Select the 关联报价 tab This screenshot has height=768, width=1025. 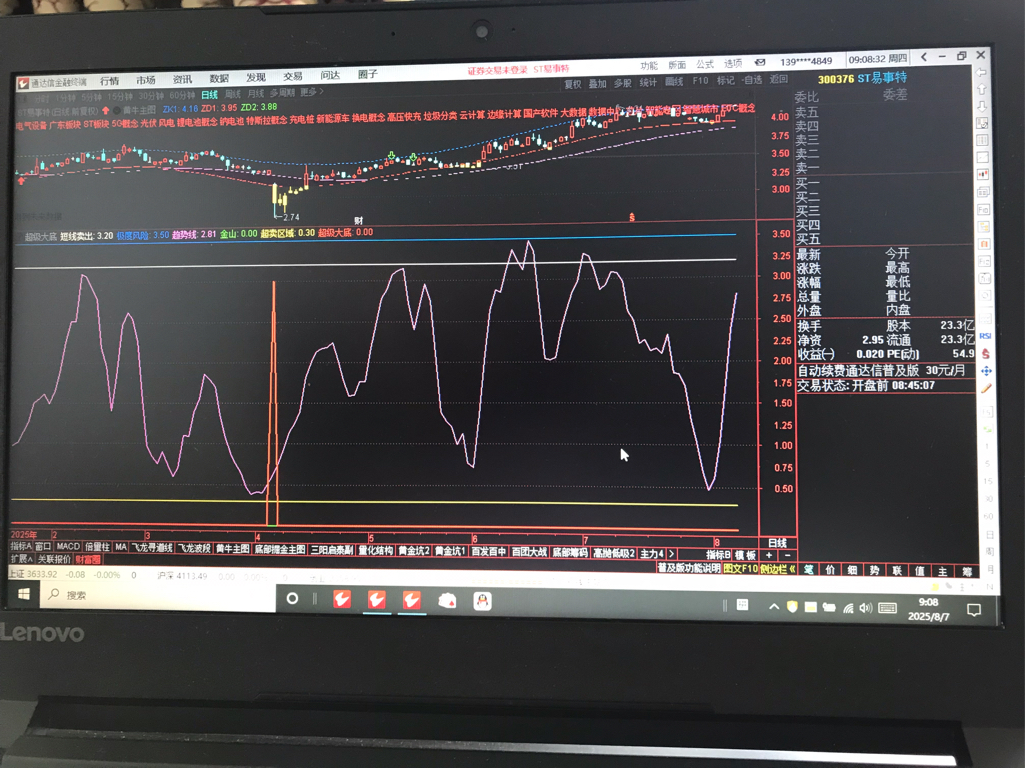tap(54, 559)
